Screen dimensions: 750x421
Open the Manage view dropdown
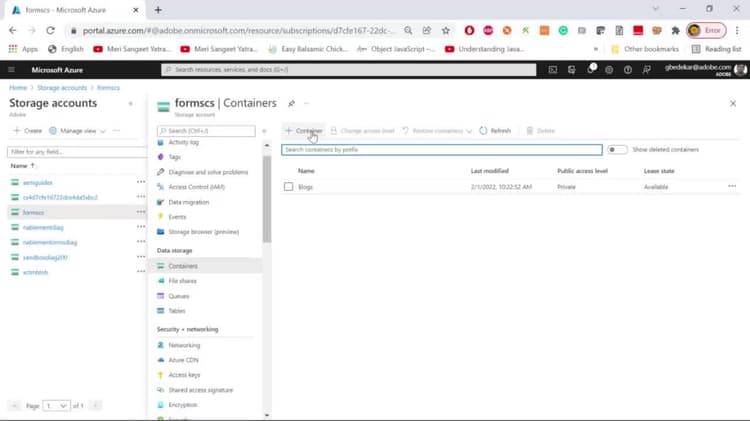(77, 131)
